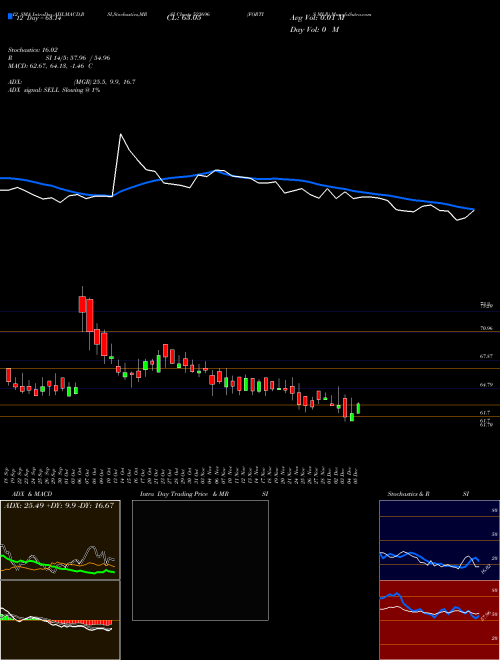The width and height of the screenshot is (500, 660).
Task: Open the MACD histogram mini chart
Action: click(60, 620)
